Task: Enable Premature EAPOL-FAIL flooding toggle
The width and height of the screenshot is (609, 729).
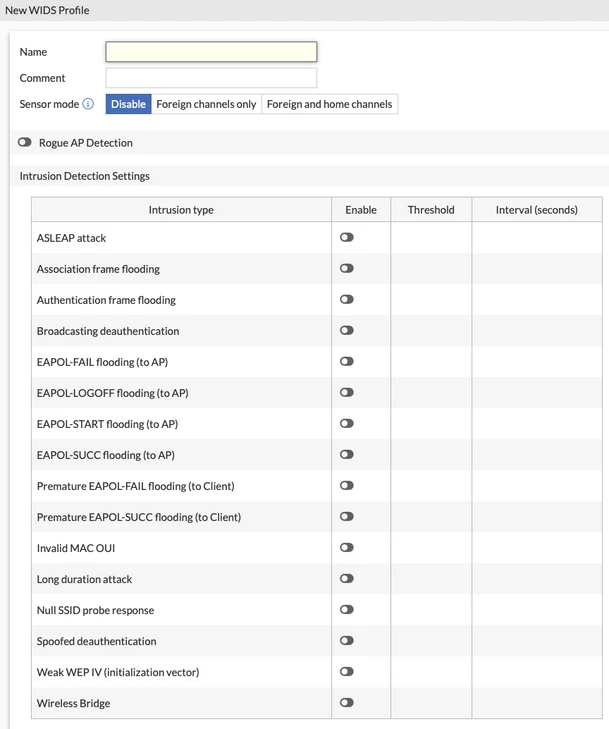Action: point(347,485)
